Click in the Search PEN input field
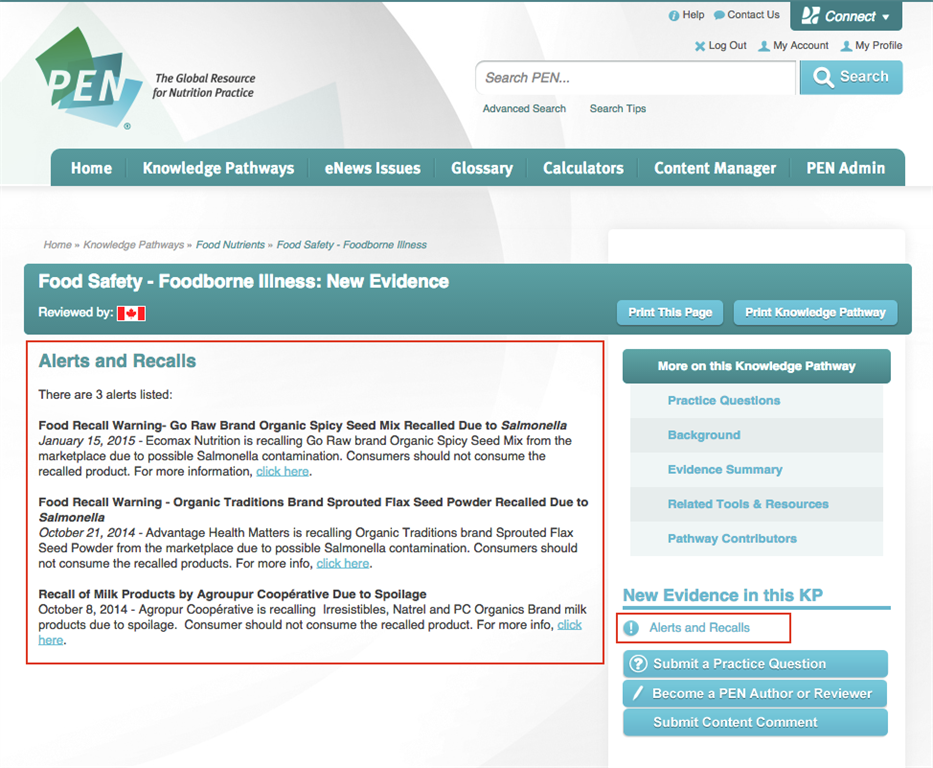The height and width of the screenshot is (768, 933). coord(635,77)
